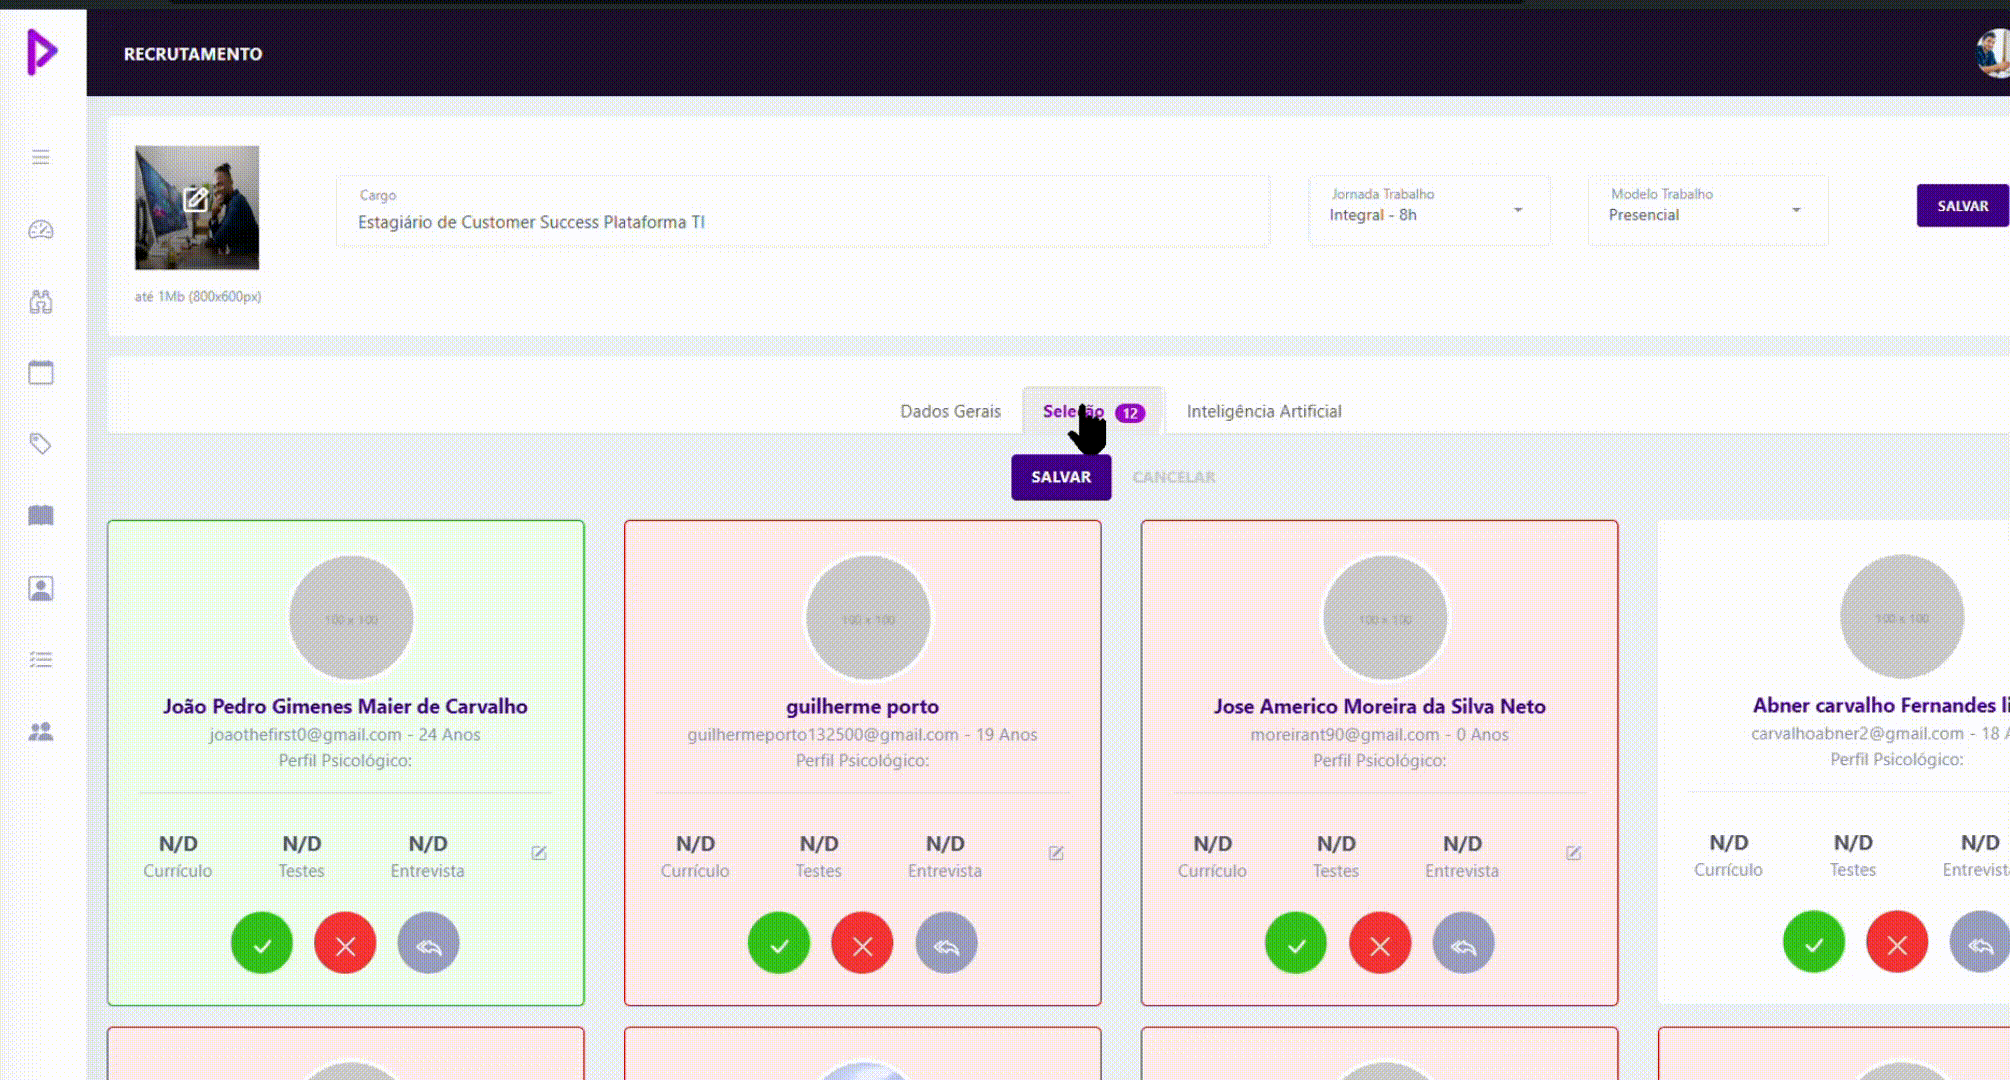Click the top-right SALVAR button

pyautogui.click(x=1963, y=206)
